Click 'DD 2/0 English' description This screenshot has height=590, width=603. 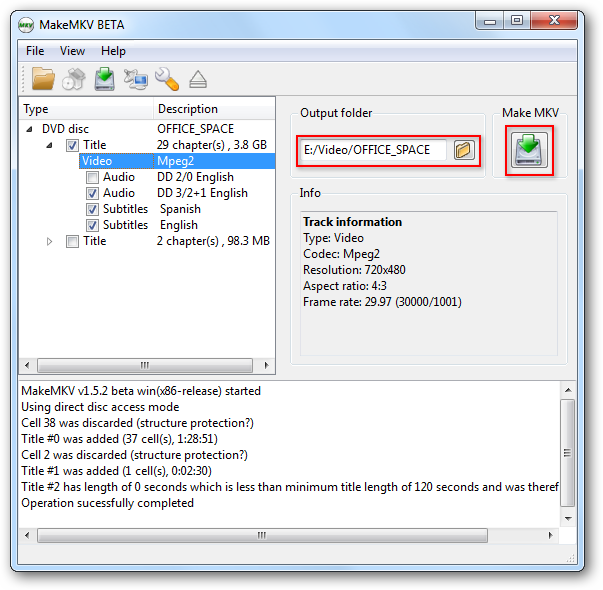(195, 177)
